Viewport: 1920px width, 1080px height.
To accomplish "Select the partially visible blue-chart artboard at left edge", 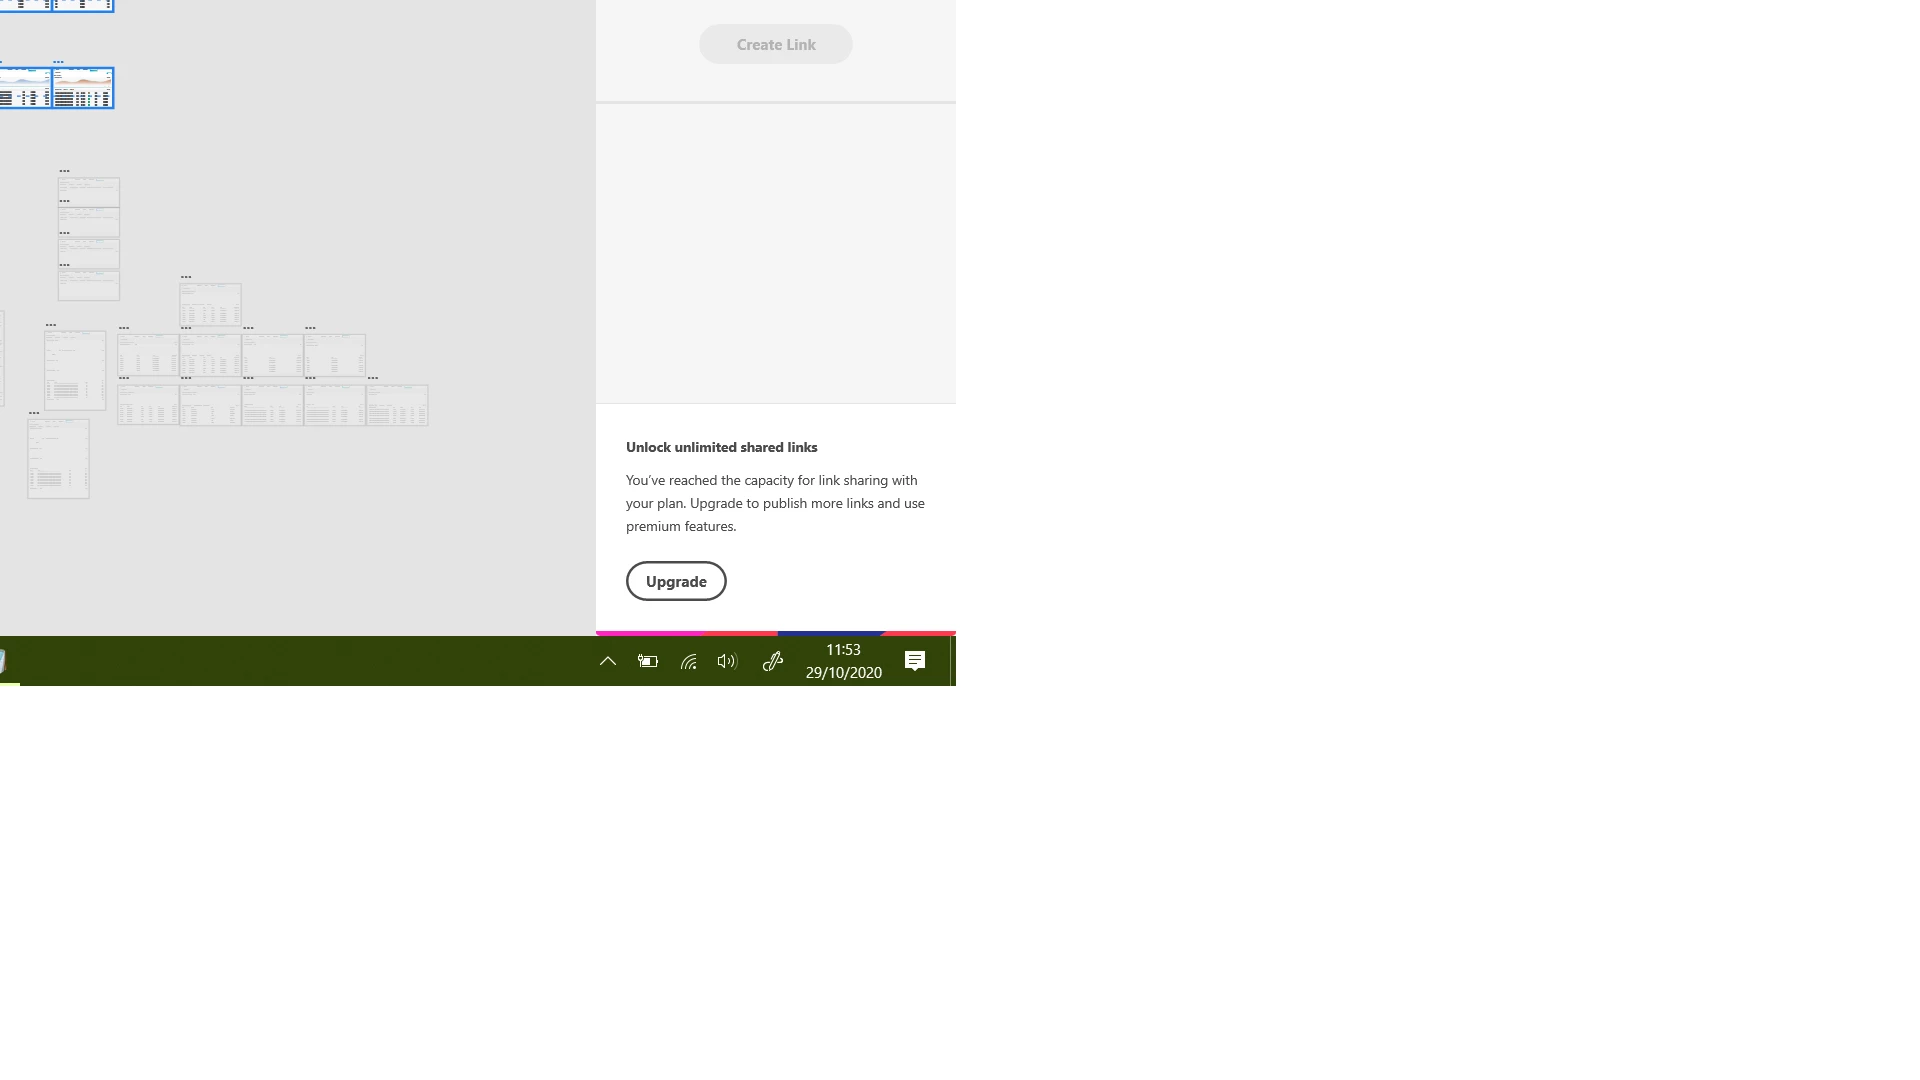I will click(24, 88).
